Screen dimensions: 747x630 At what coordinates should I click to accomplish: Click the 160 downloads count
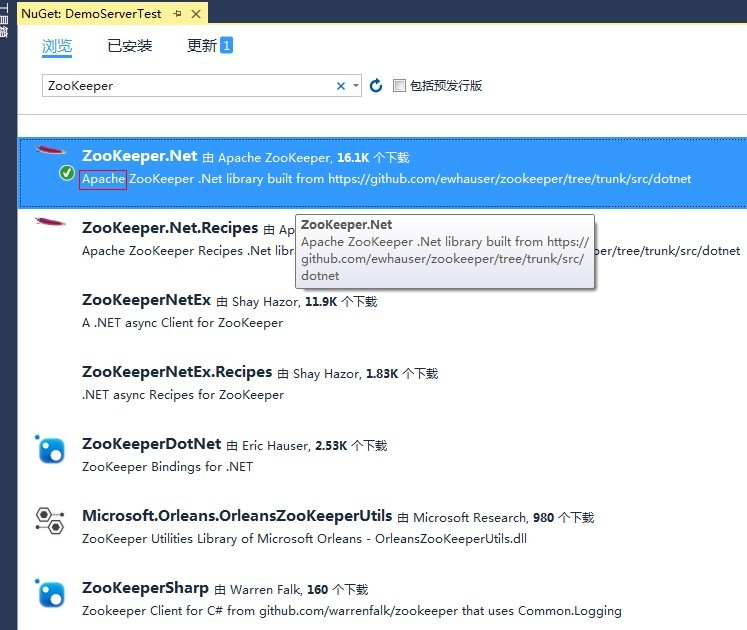pyautogui.click(x=317, y=589)
